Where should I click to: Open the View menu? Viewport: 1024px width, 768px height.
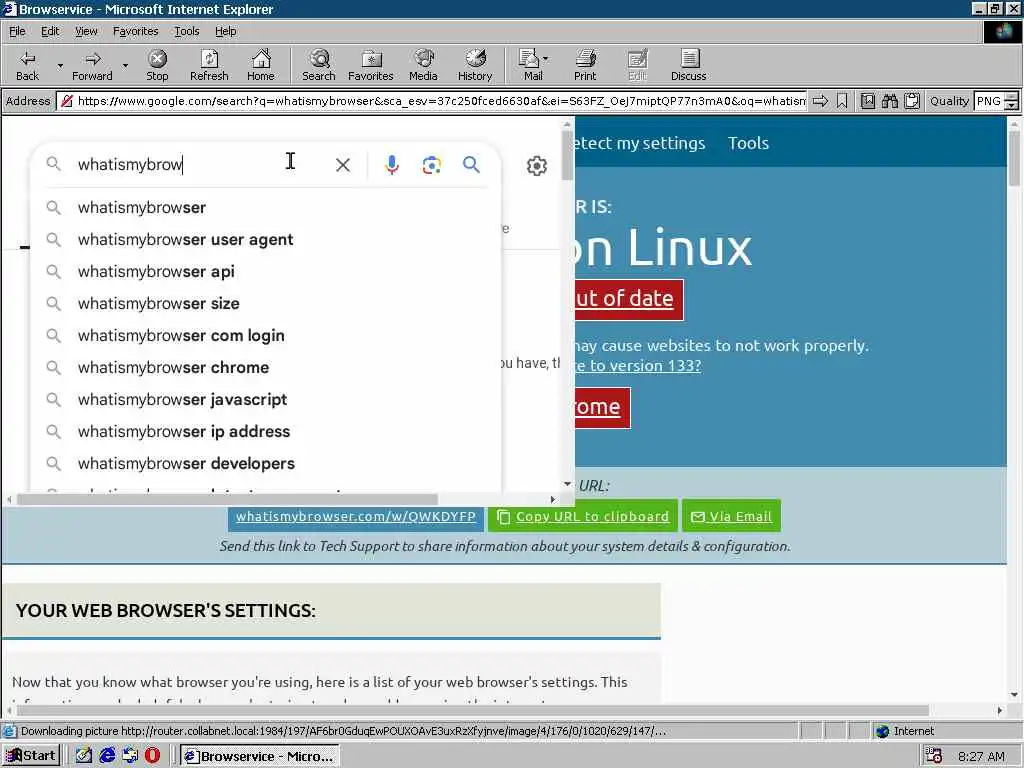[x=86, y=31]
